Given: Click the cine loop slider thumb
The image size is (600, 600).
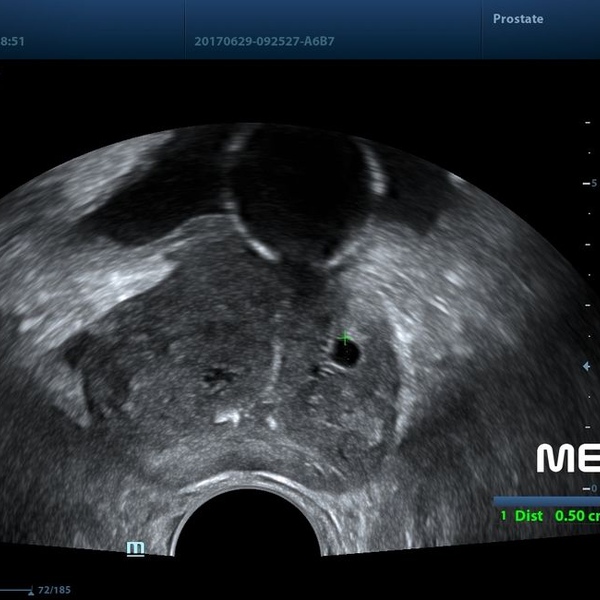Looking at the screenshot, I should point(31,591).
